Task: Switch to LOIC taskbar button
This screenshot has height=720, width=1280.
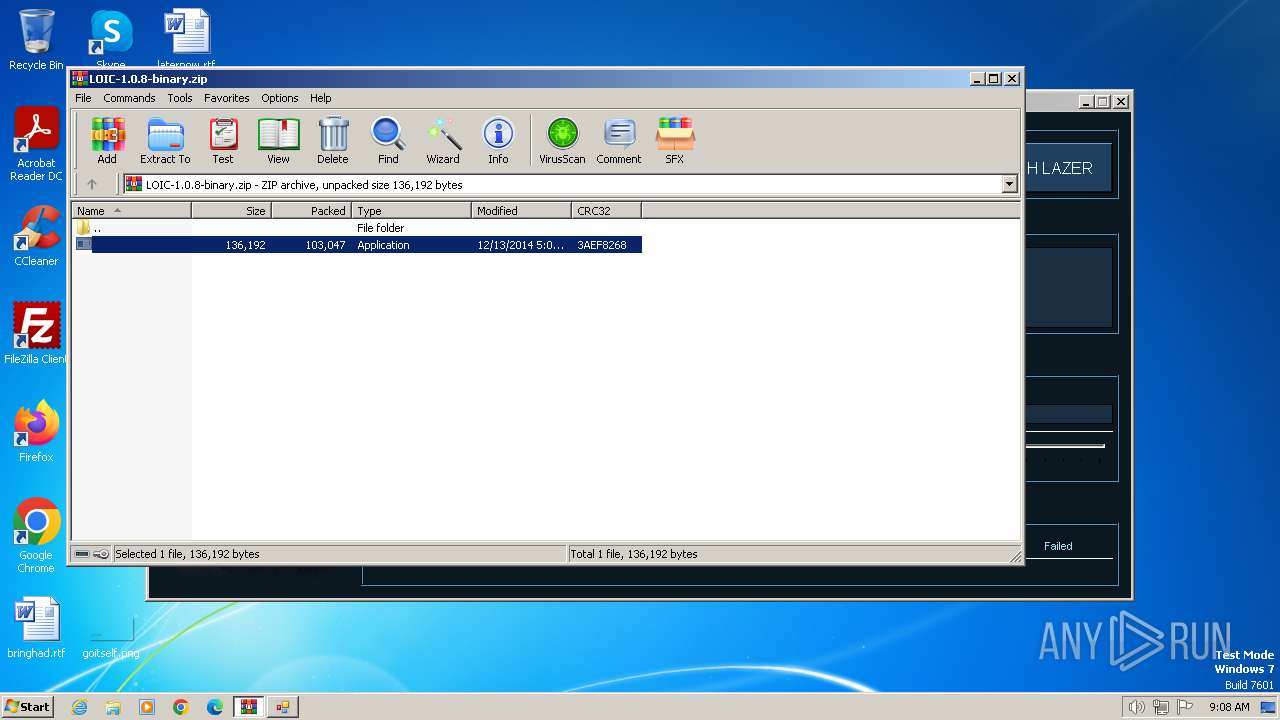Action: (283, 707)
